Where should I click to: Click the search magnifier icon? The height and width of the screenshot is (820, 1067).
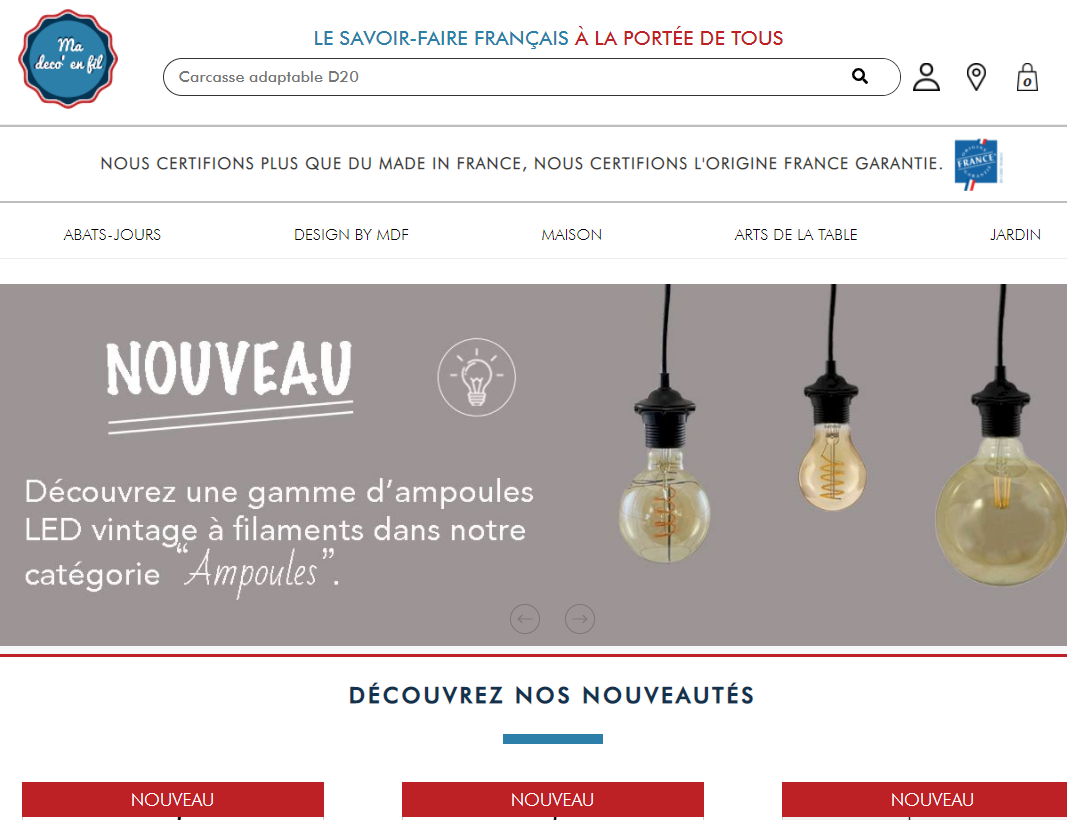tap(859, 76)
